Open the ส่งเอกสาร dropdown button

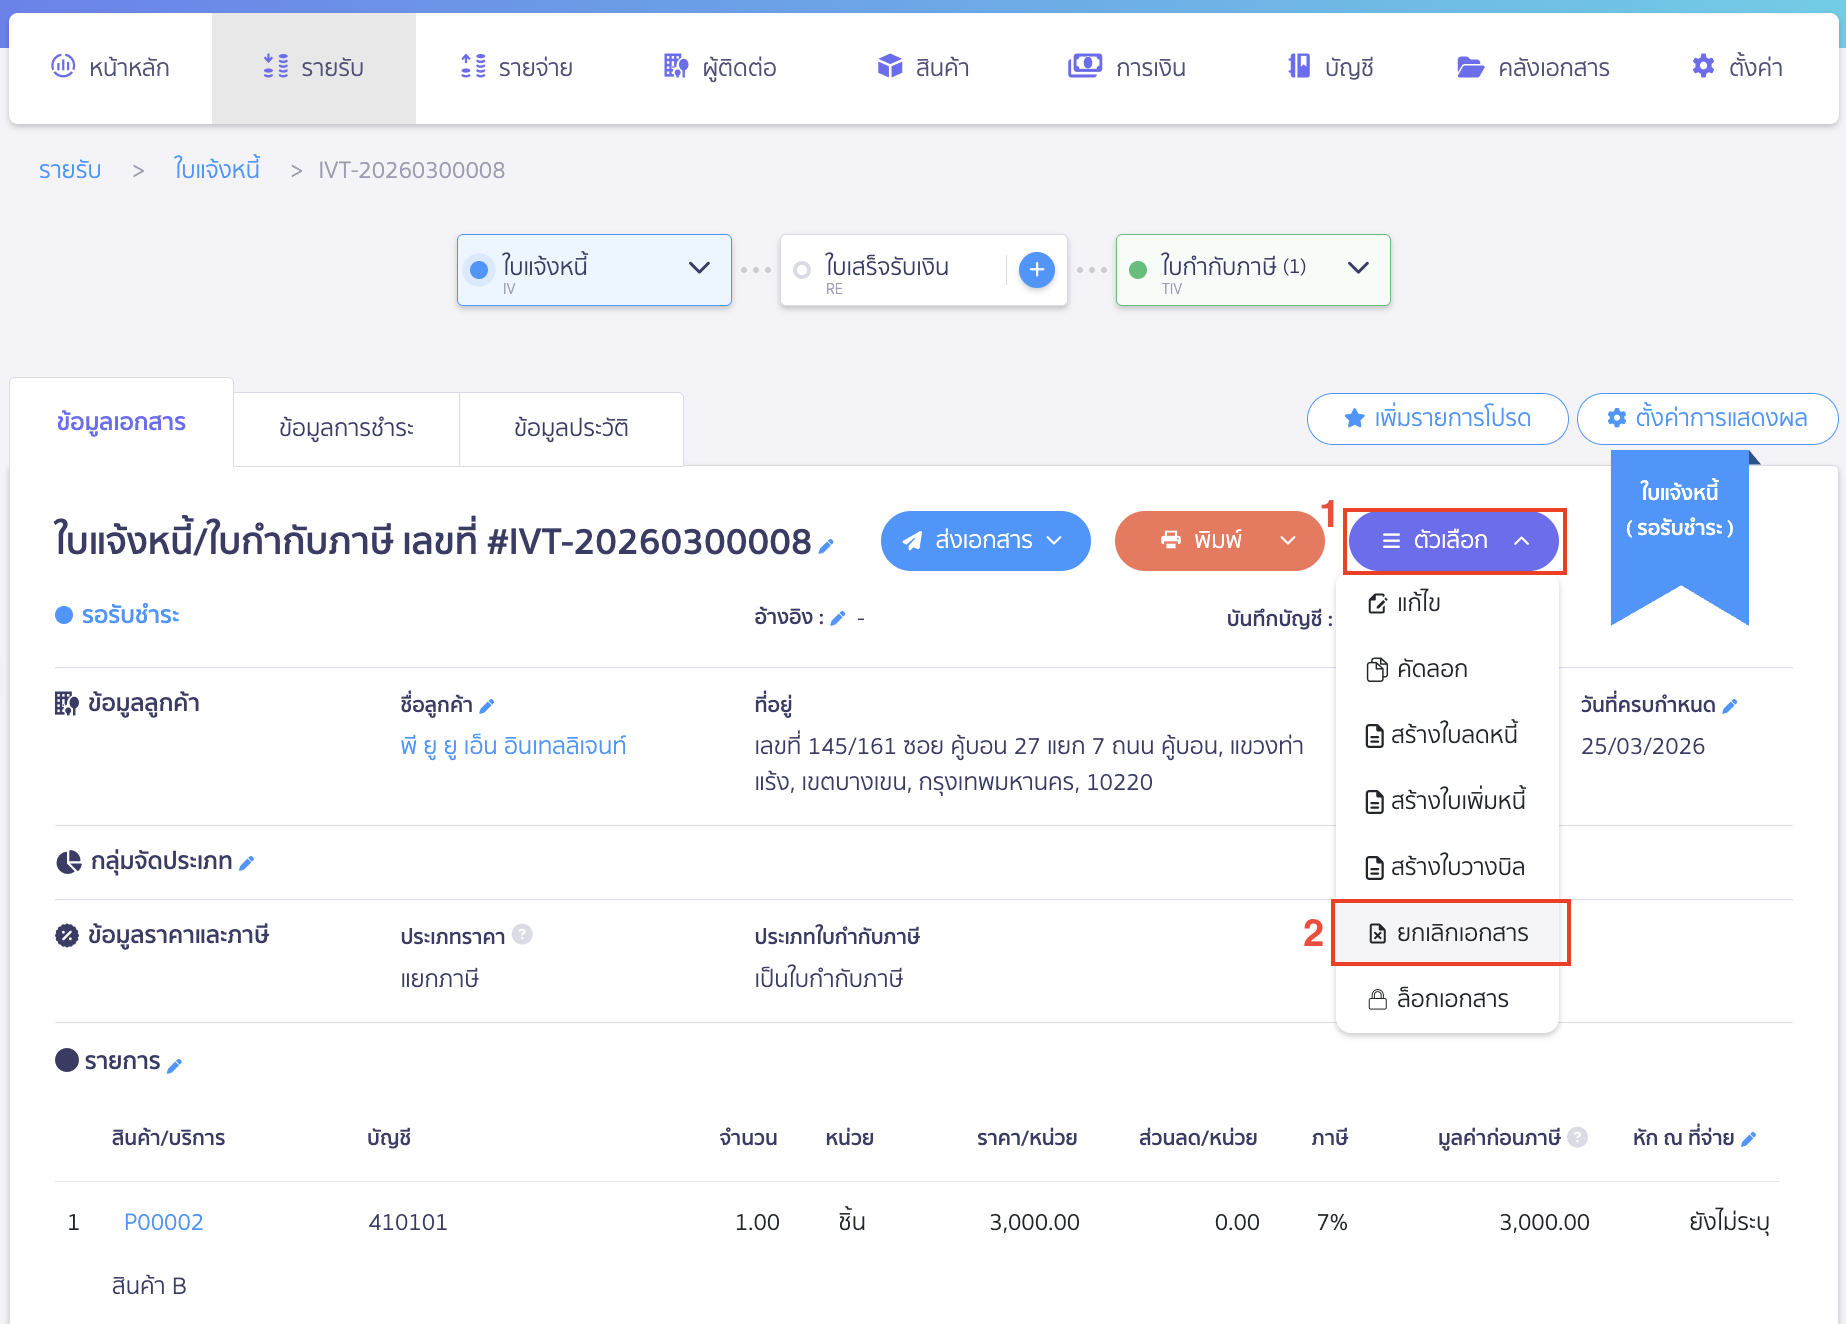point(985,541)
